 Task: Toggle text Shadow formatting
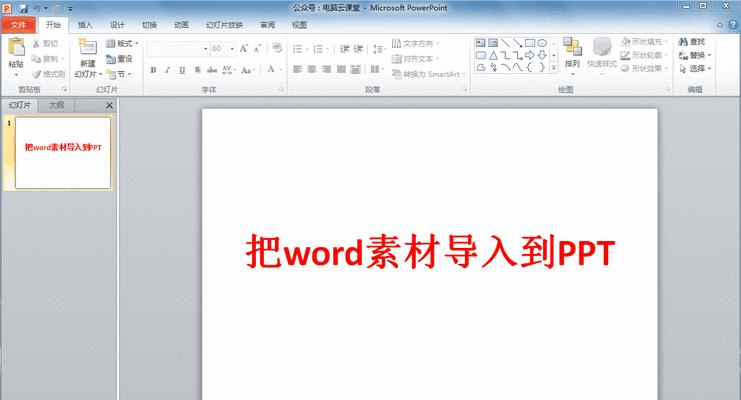tap(197, 70)
